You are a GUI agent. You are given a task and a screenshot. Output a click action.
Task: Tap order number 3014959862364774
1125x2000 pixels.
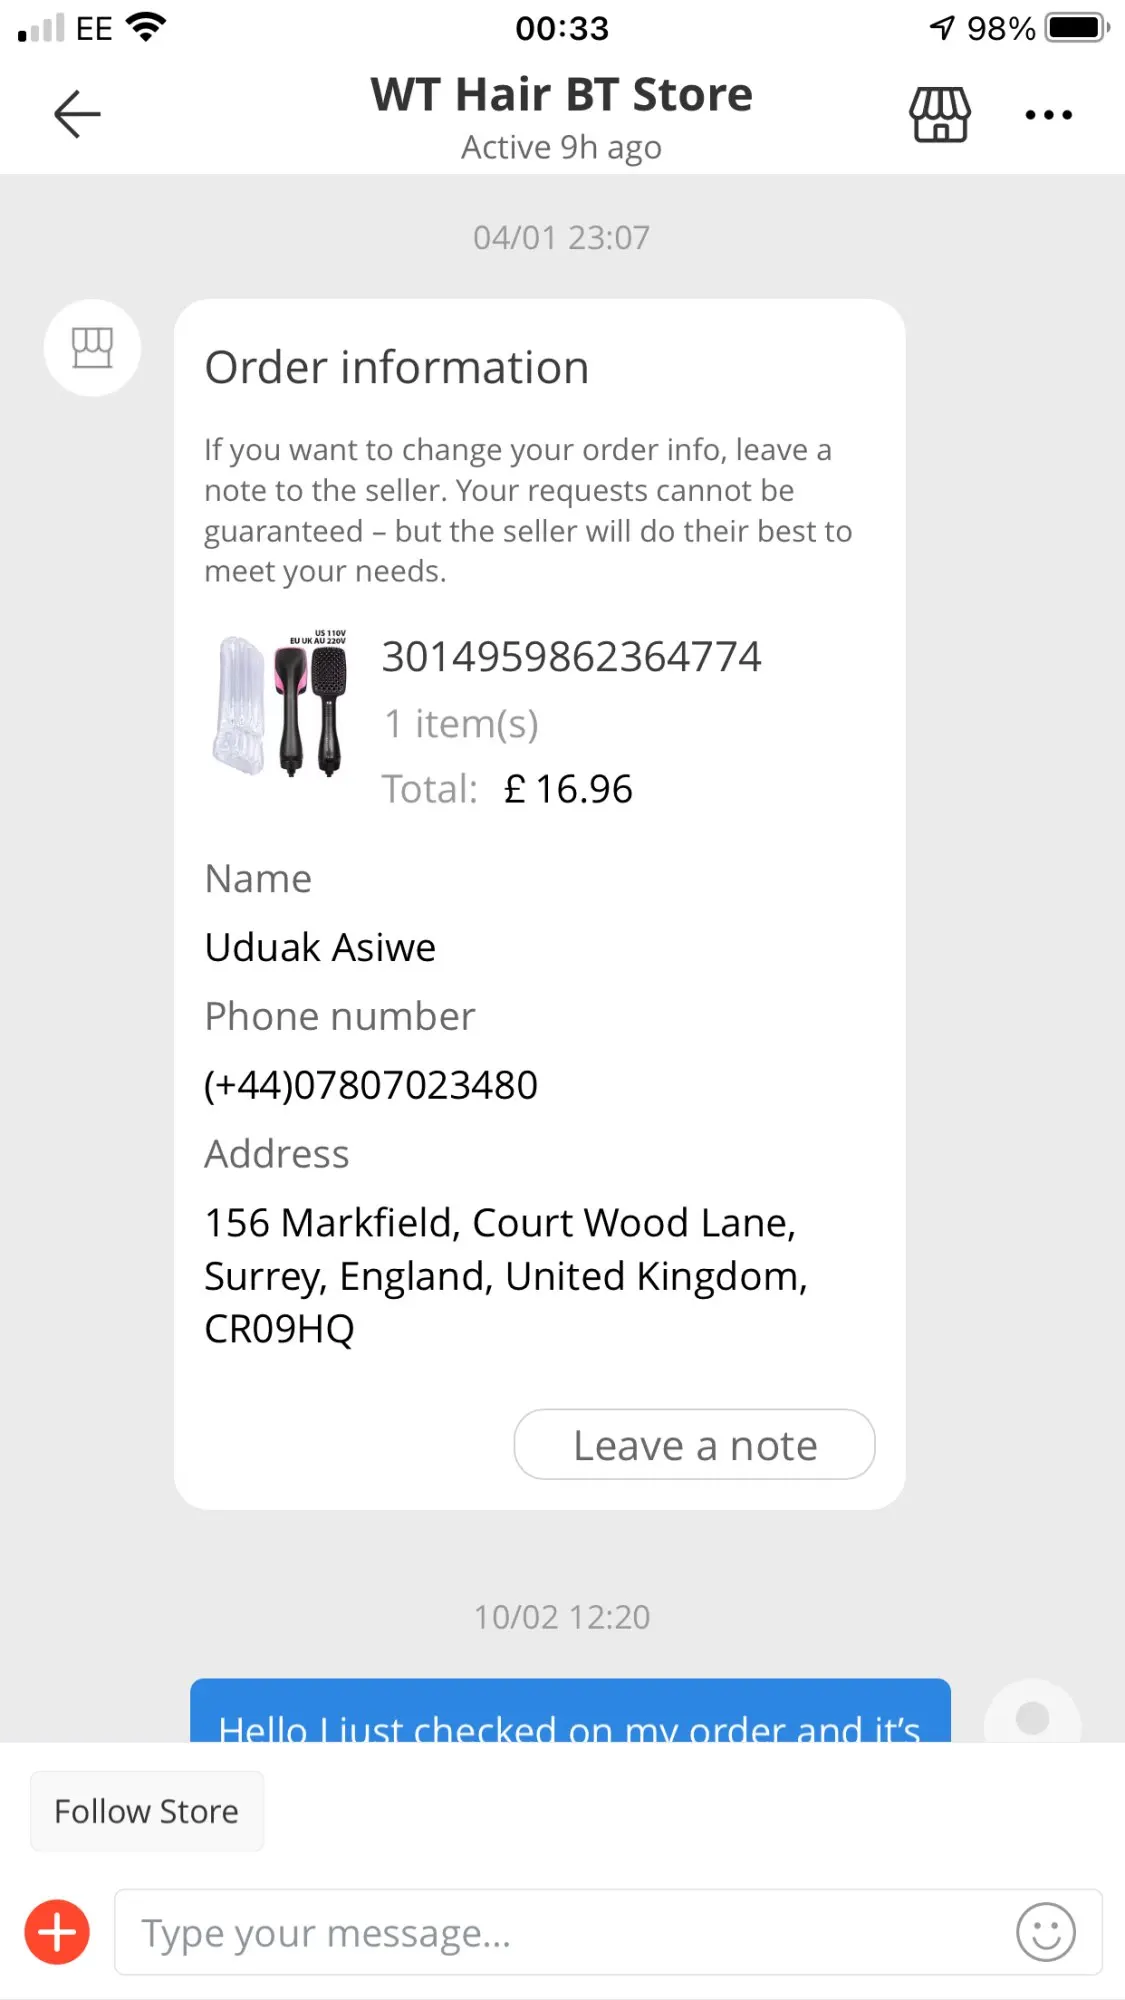coord(571,657)
